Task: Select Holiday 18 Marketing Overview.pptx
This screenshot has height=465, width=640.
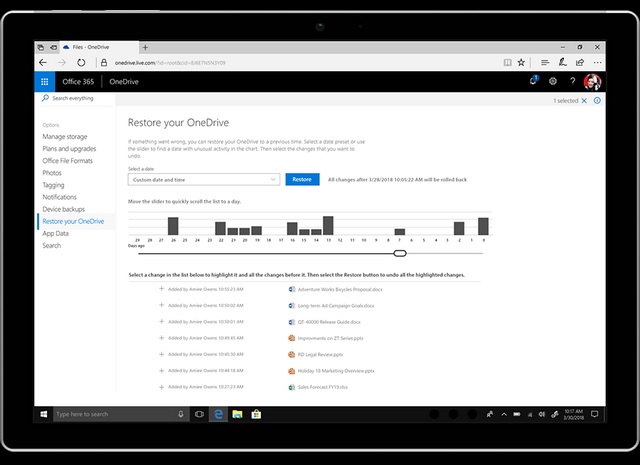Action: coord(336,371)
